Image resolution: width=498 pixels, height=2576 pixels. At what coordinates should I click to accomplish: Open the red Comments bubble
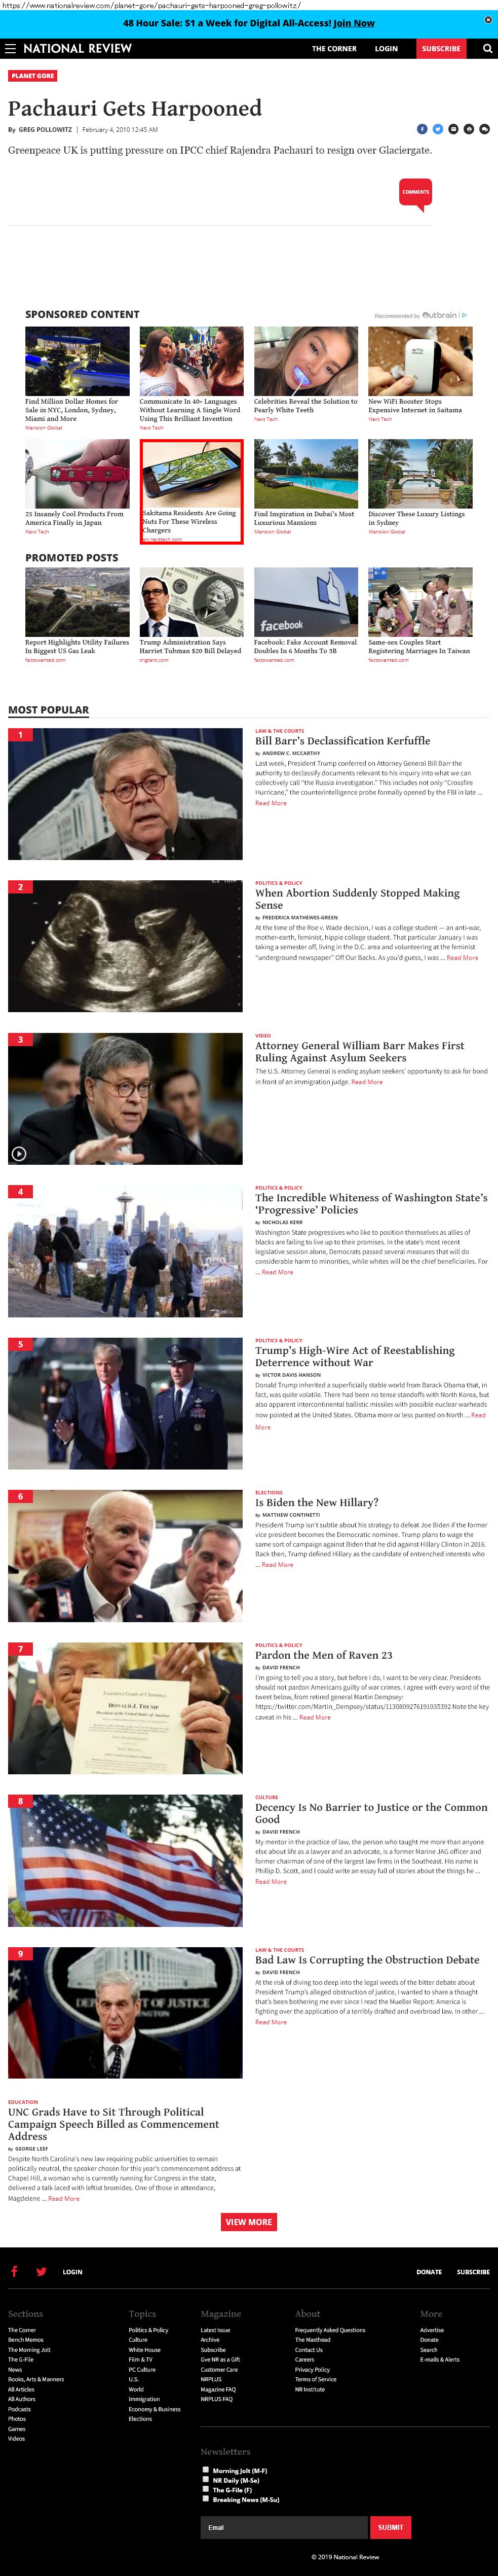pyautogui.click(x=415, y=193)
